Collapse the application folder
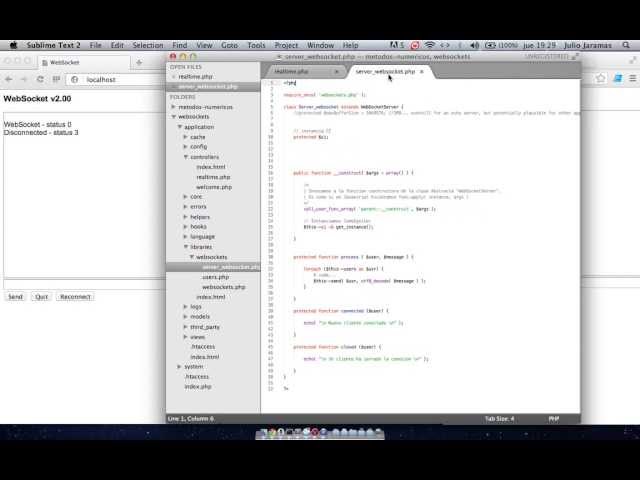The image size is (640, 480). (180, 127)
